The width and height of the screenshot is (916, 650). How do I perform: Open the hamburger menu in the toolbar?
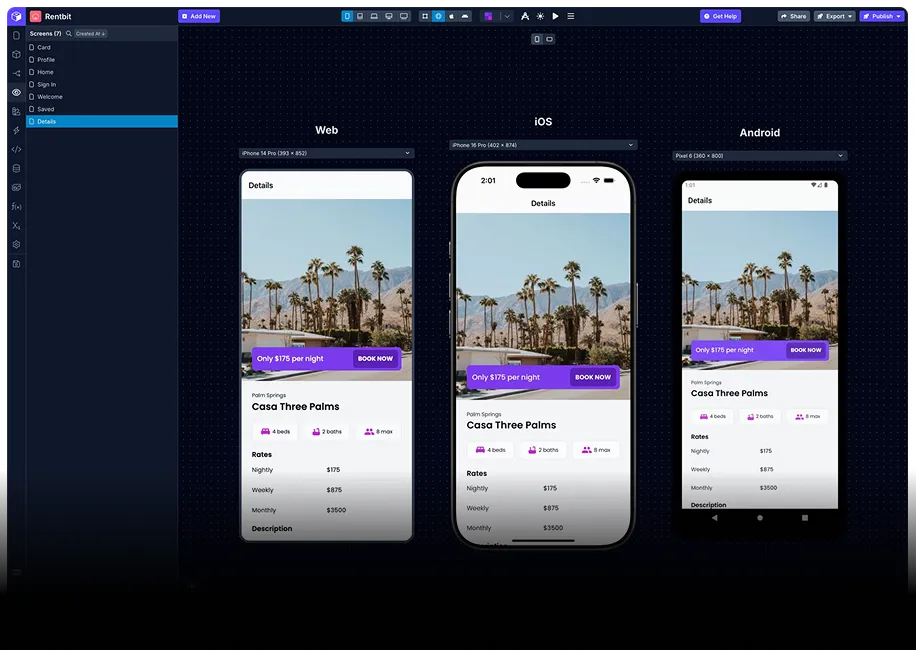[x=570, y=16]
